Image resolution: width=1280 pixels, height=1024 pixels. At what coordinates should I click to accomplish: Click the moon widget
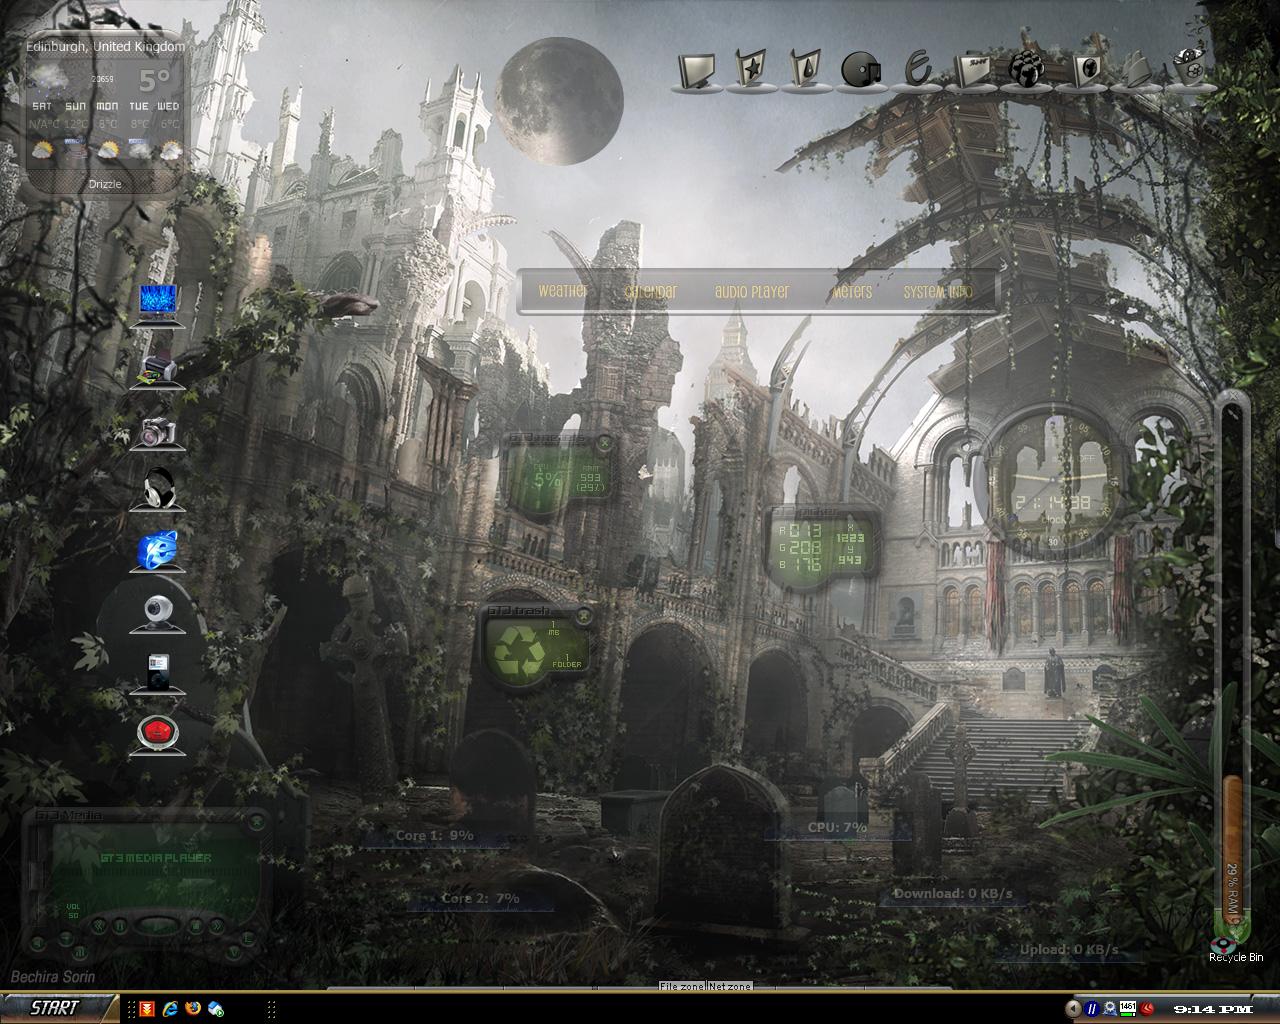point(559,101)
